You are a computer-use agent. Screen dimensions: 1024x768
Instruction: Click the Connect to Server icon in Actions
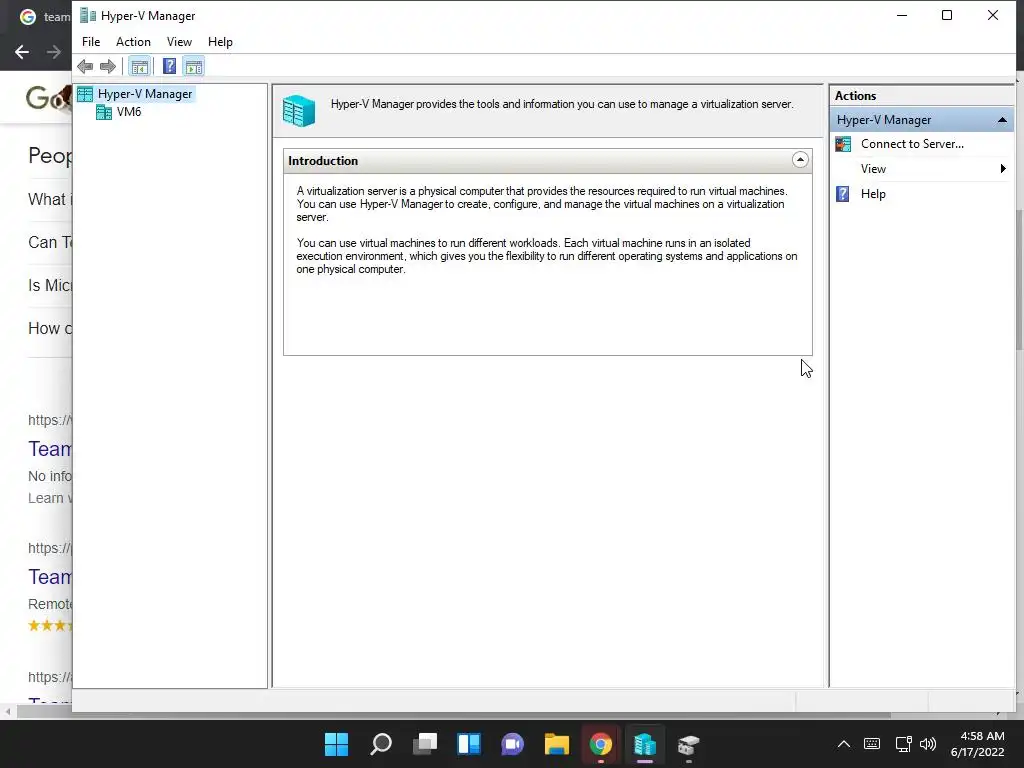[x=843, y=144]
